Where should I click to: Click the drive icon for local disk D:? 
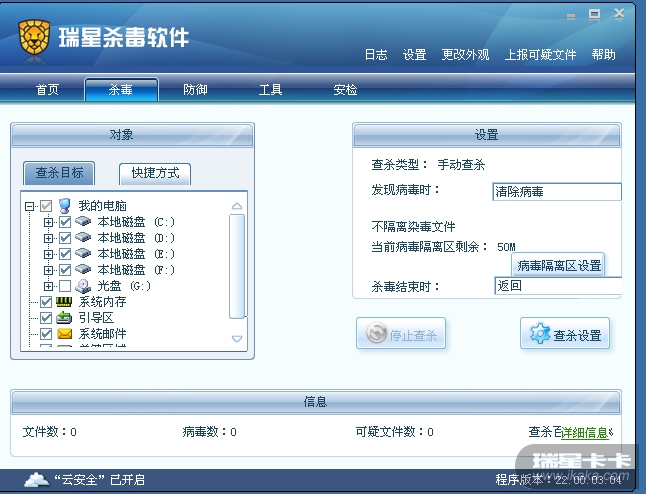tap(83, 238)
